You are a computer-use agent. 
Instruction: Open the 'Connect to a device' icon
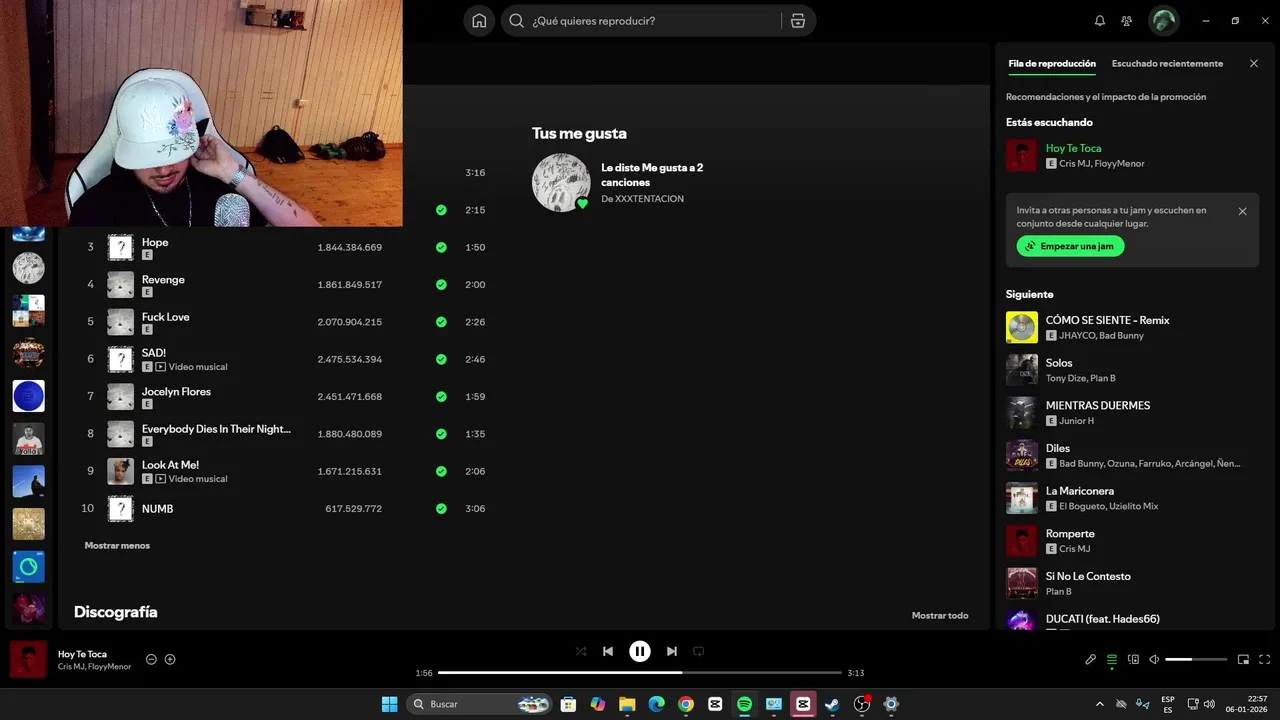(1133, 660)
